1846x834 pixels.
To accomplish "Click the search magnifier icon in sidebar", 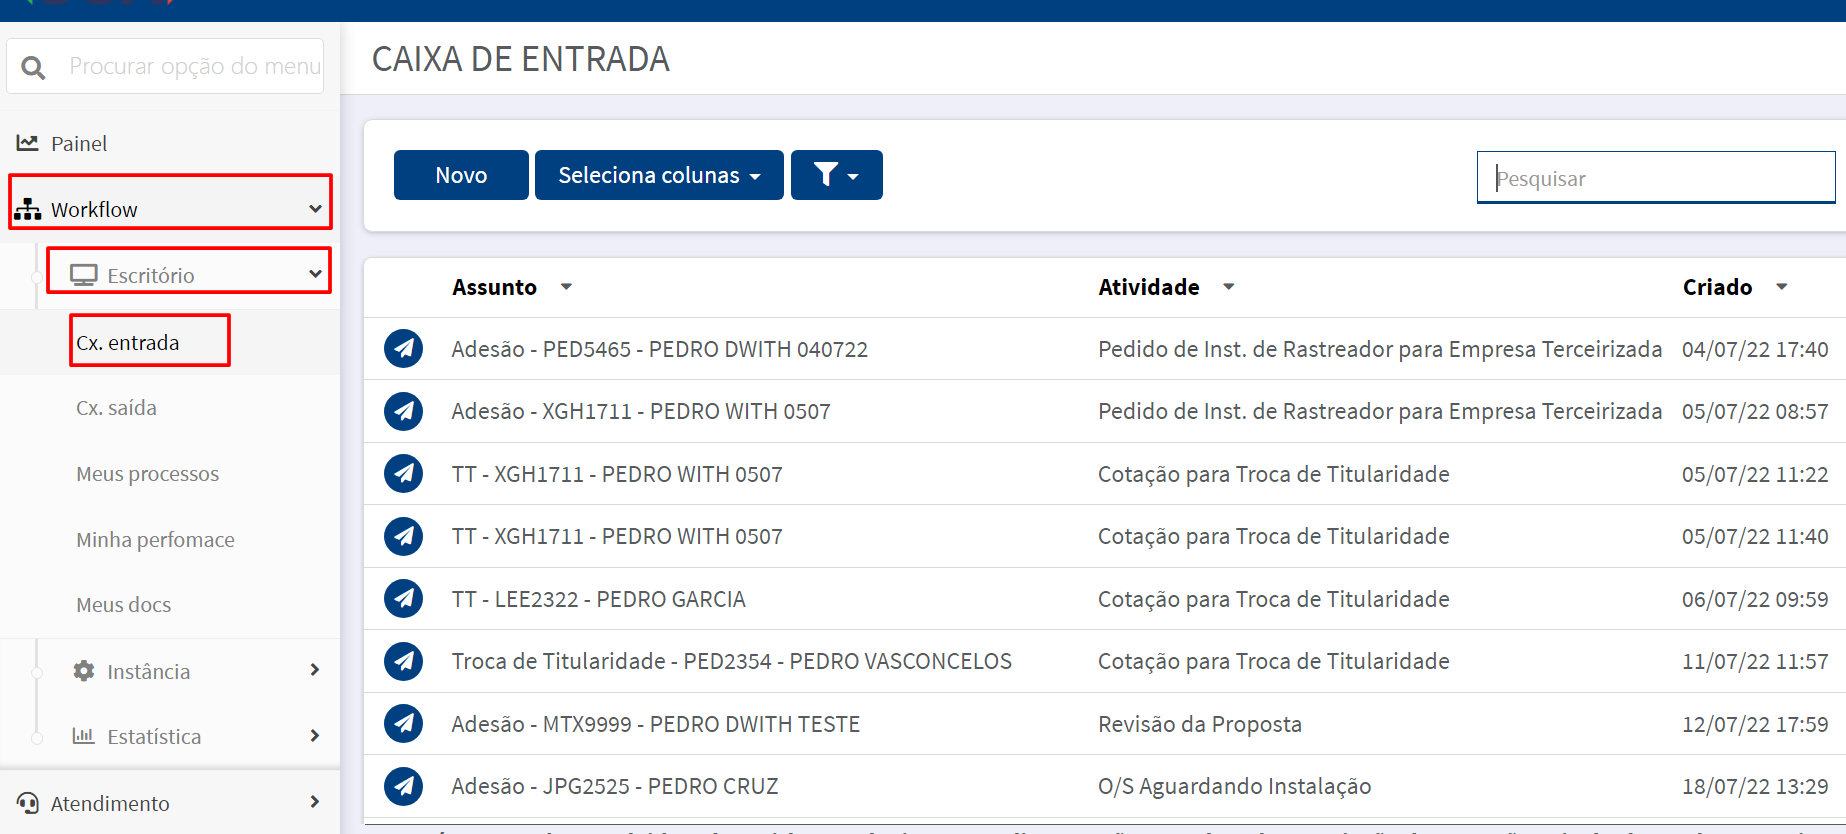I will pyautogui.click(x=33, y=67).
